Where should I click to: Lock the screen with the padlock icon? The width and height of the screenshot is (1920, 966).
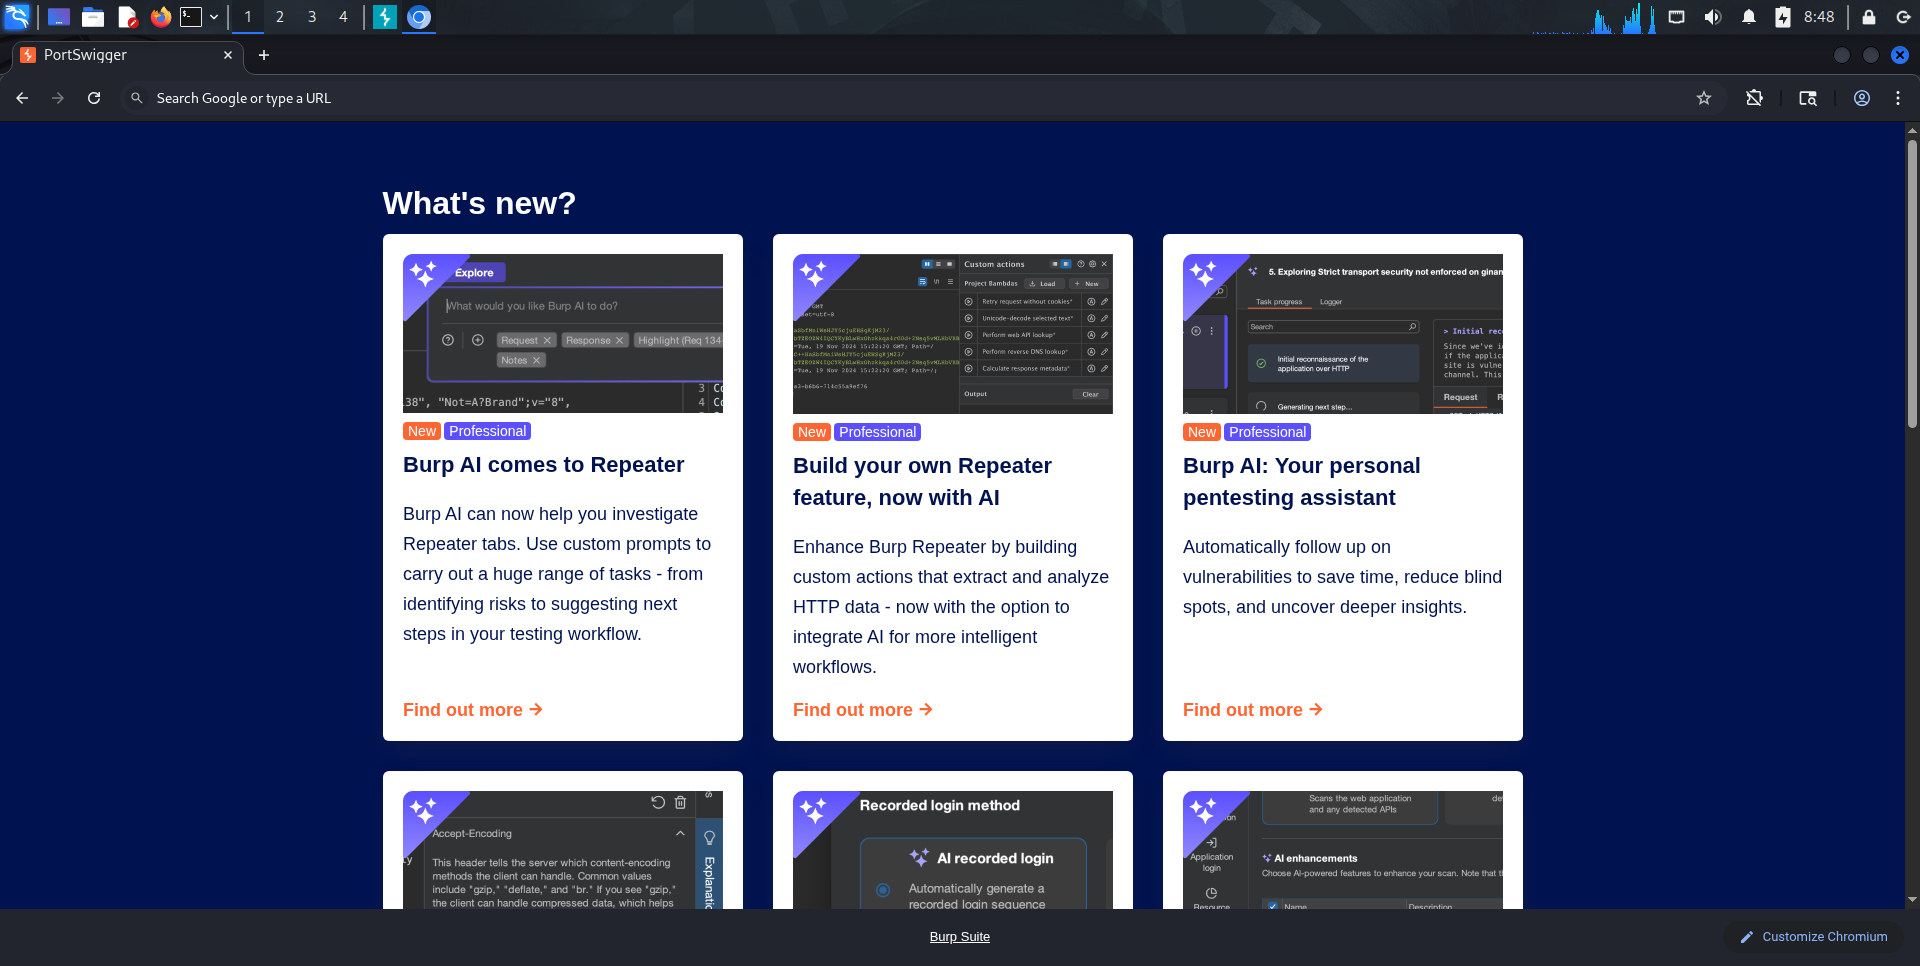tap(1868, 17)
